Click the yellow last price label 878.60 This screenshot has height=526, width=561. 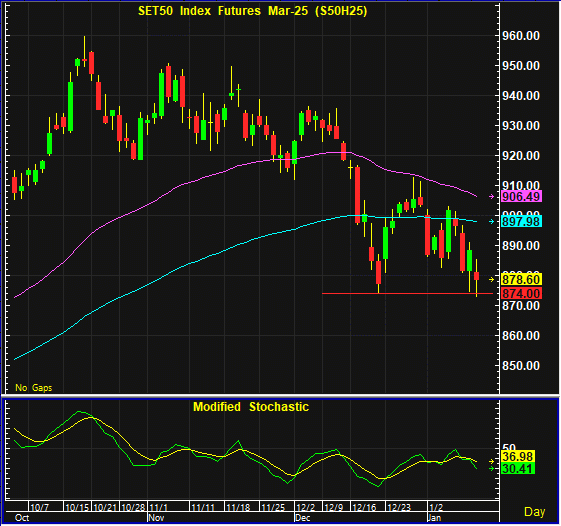pos(521,279)
